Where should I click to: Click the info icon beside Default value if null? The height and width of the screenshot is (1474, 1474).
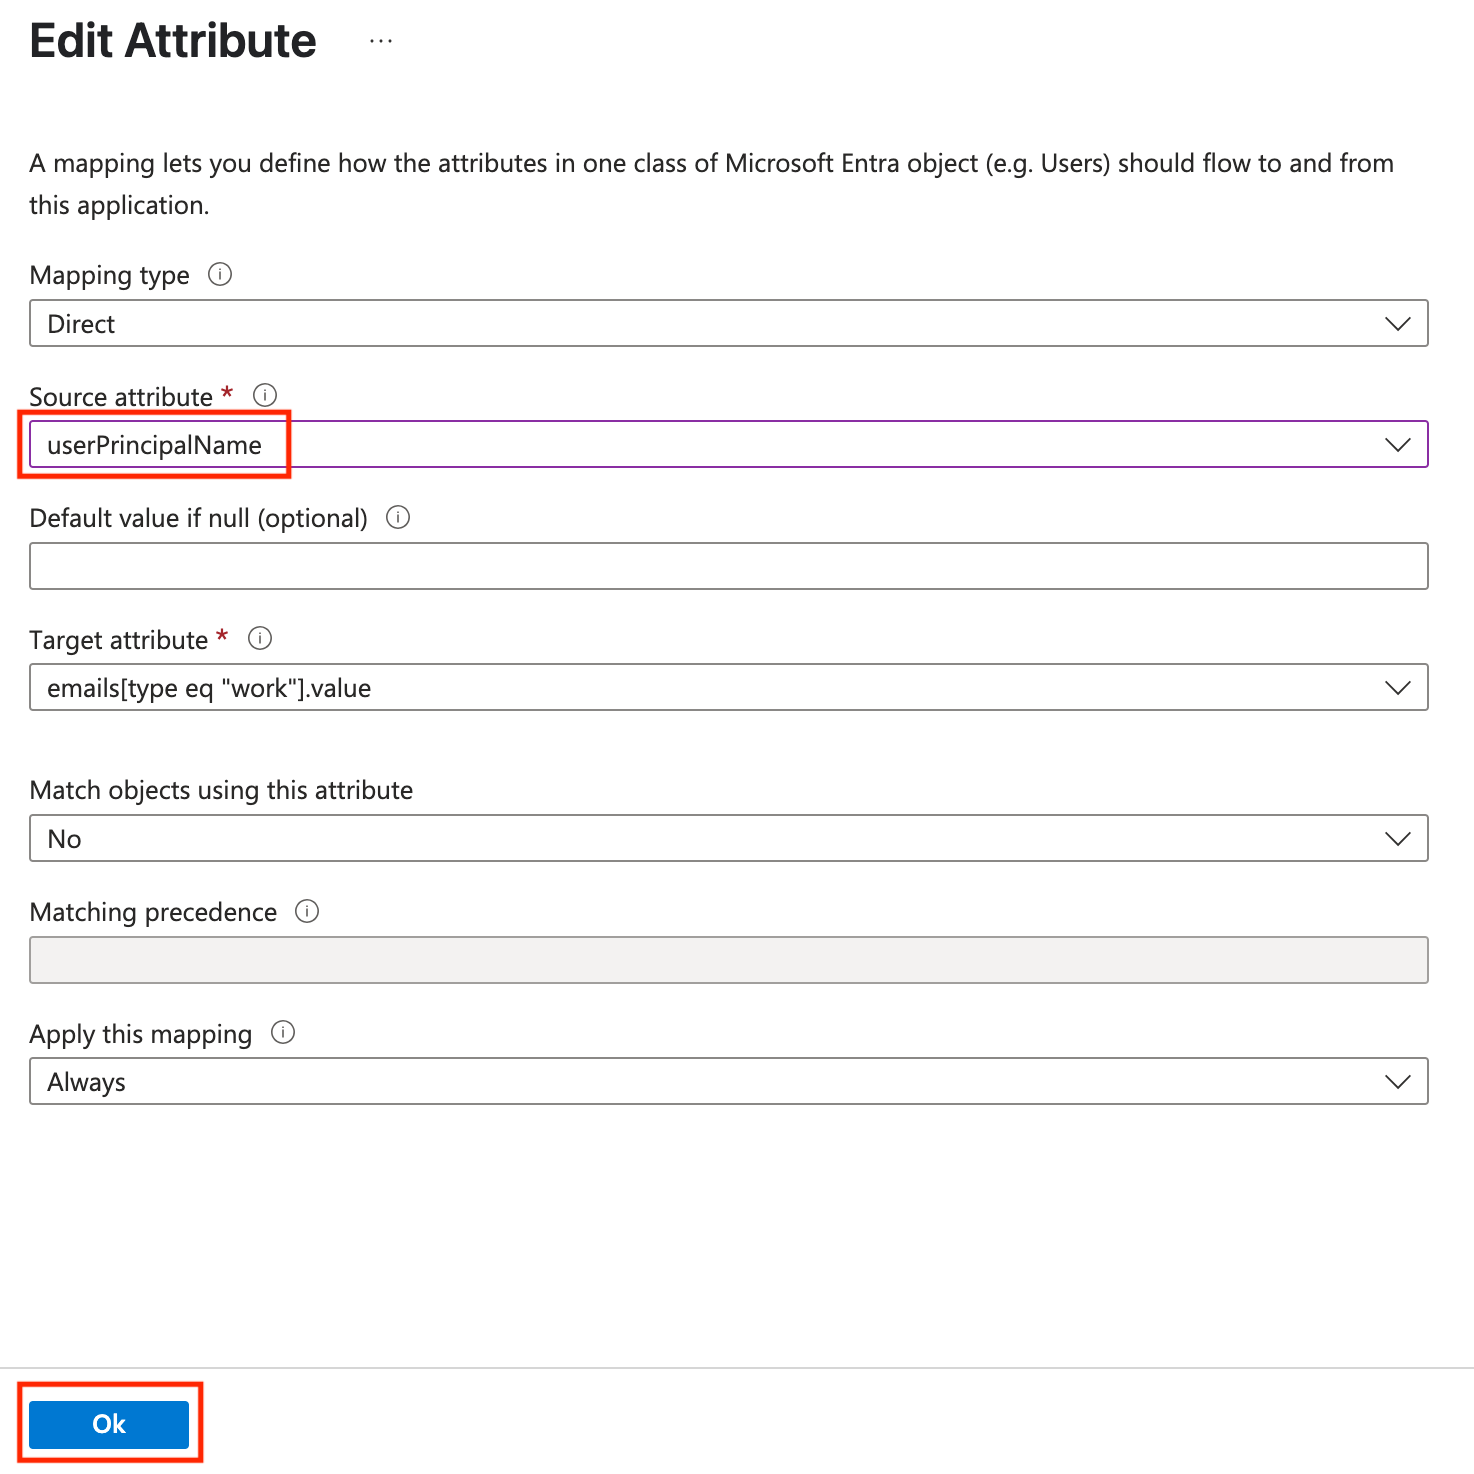click(x=397, y=517)
